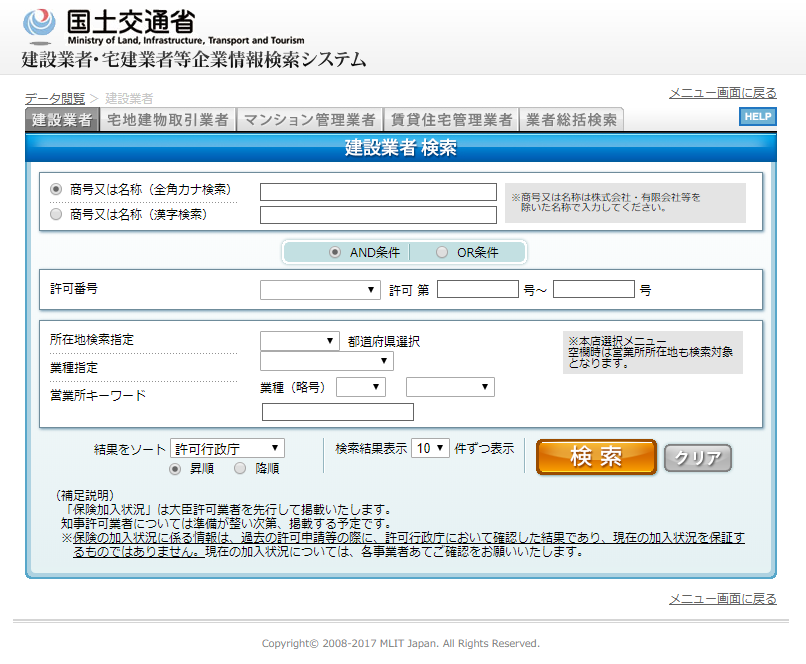Switch to the 賃貸住宅管理業者 tab
806x664 pixels.
(451, 120)
